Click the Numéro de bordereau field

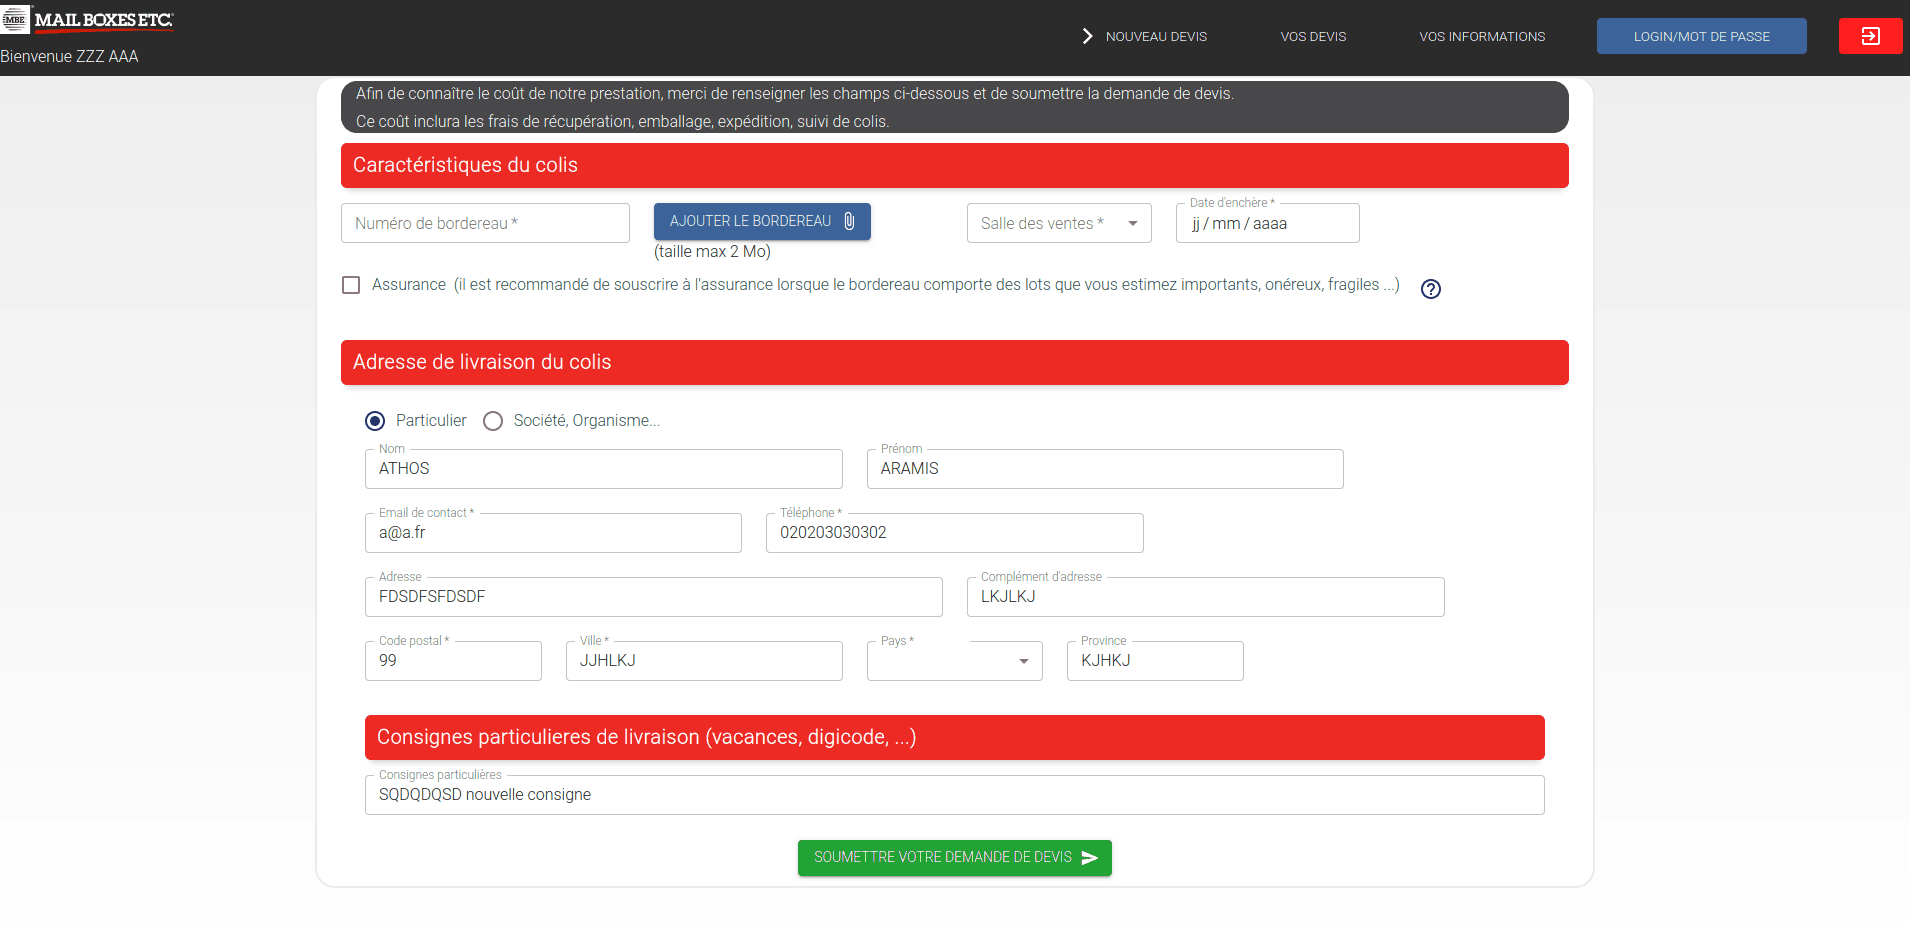coord(485,223)
